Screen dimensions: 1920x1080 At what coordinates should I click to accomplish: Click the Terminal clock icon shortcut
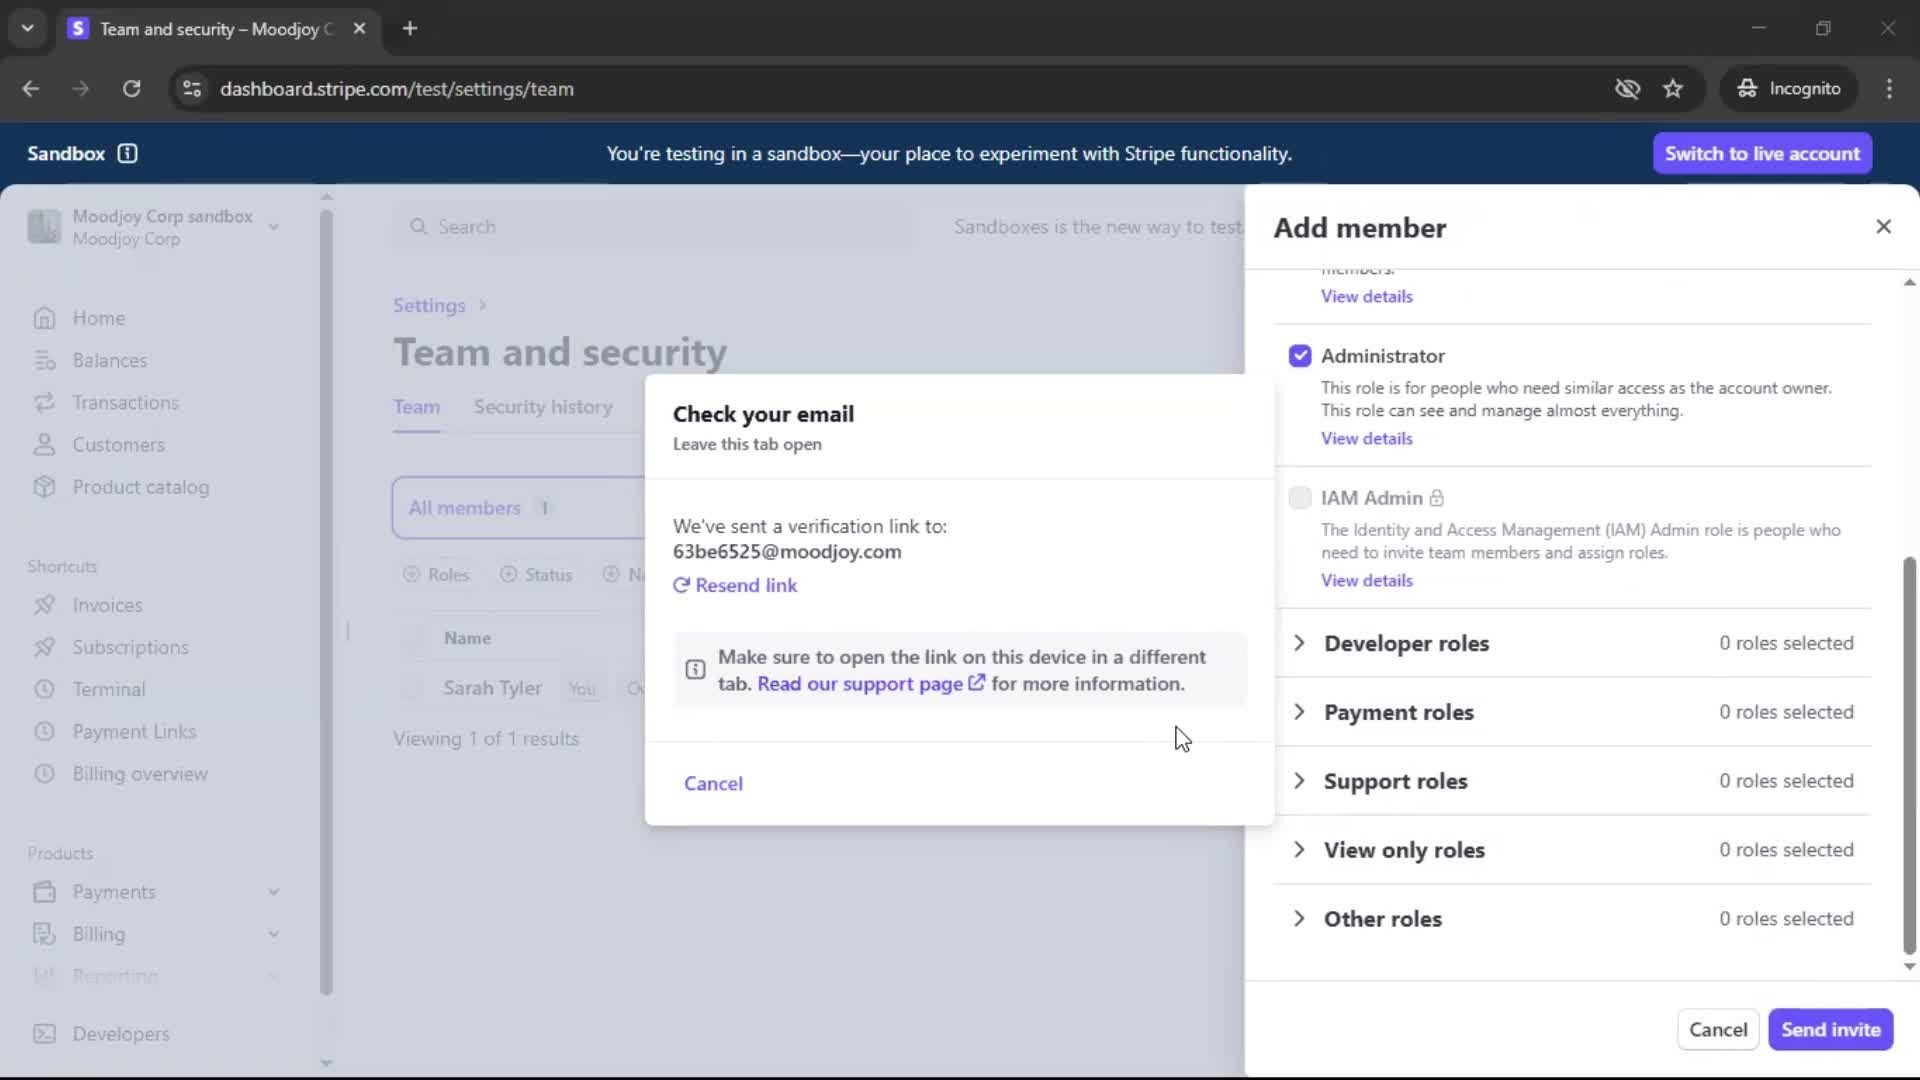[x=44, y=689]
